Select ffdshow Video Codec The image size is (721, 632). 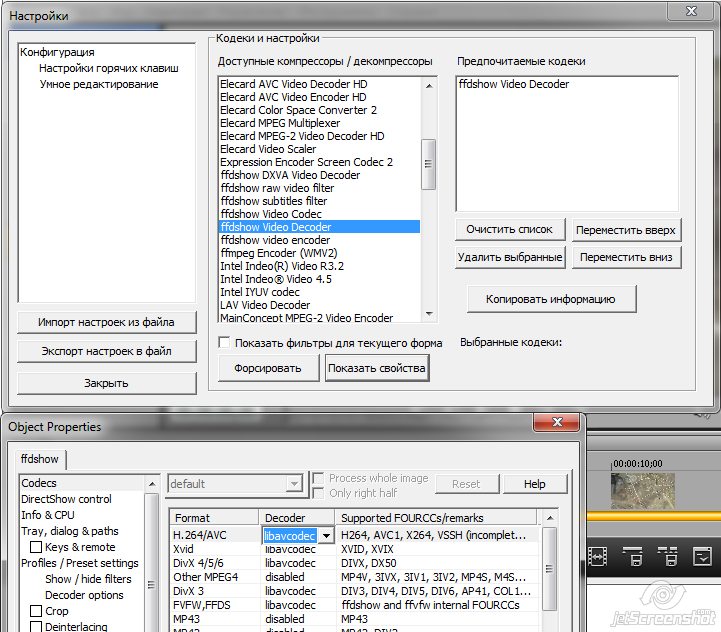271,214
